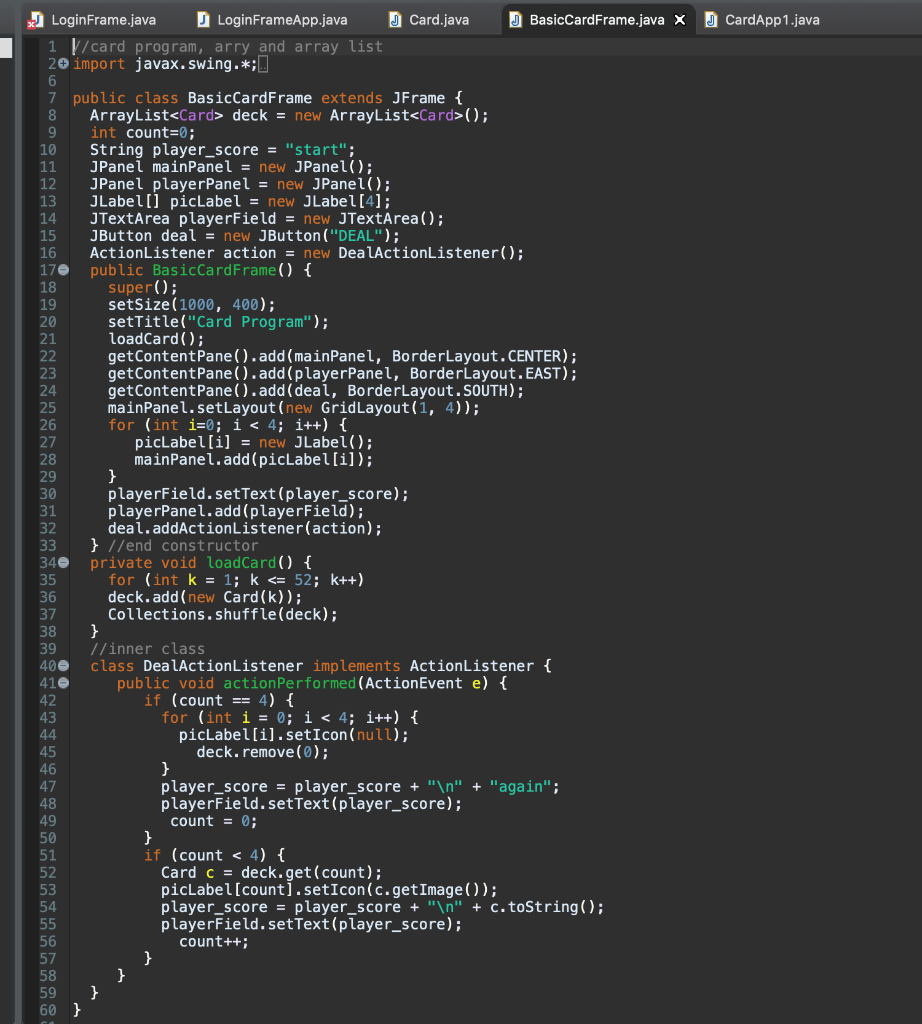Click 'int count=0;' declaration
The height and width of the screenshot is (1024, 922).
point(142,133)
